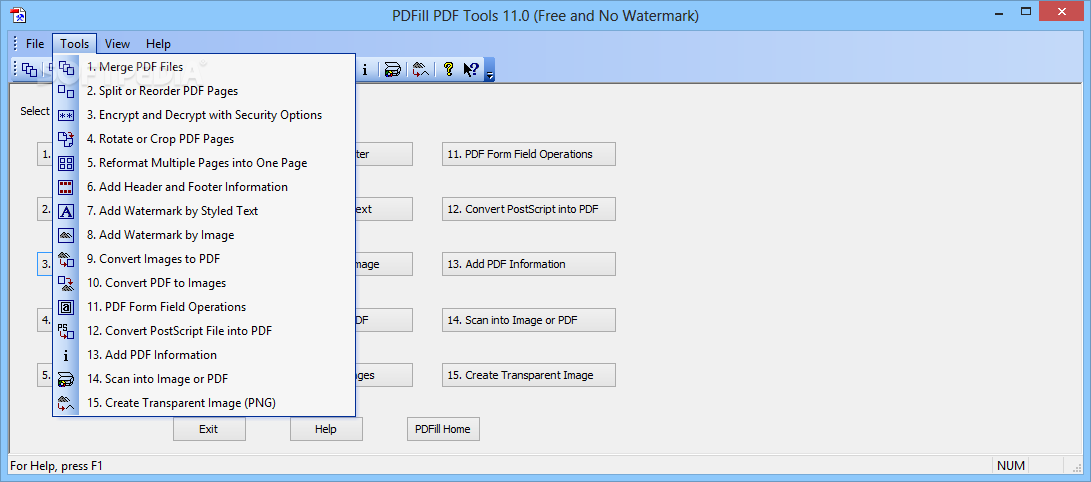Click the Create Transparent Image toolbar icon

[x=419, y=69]
